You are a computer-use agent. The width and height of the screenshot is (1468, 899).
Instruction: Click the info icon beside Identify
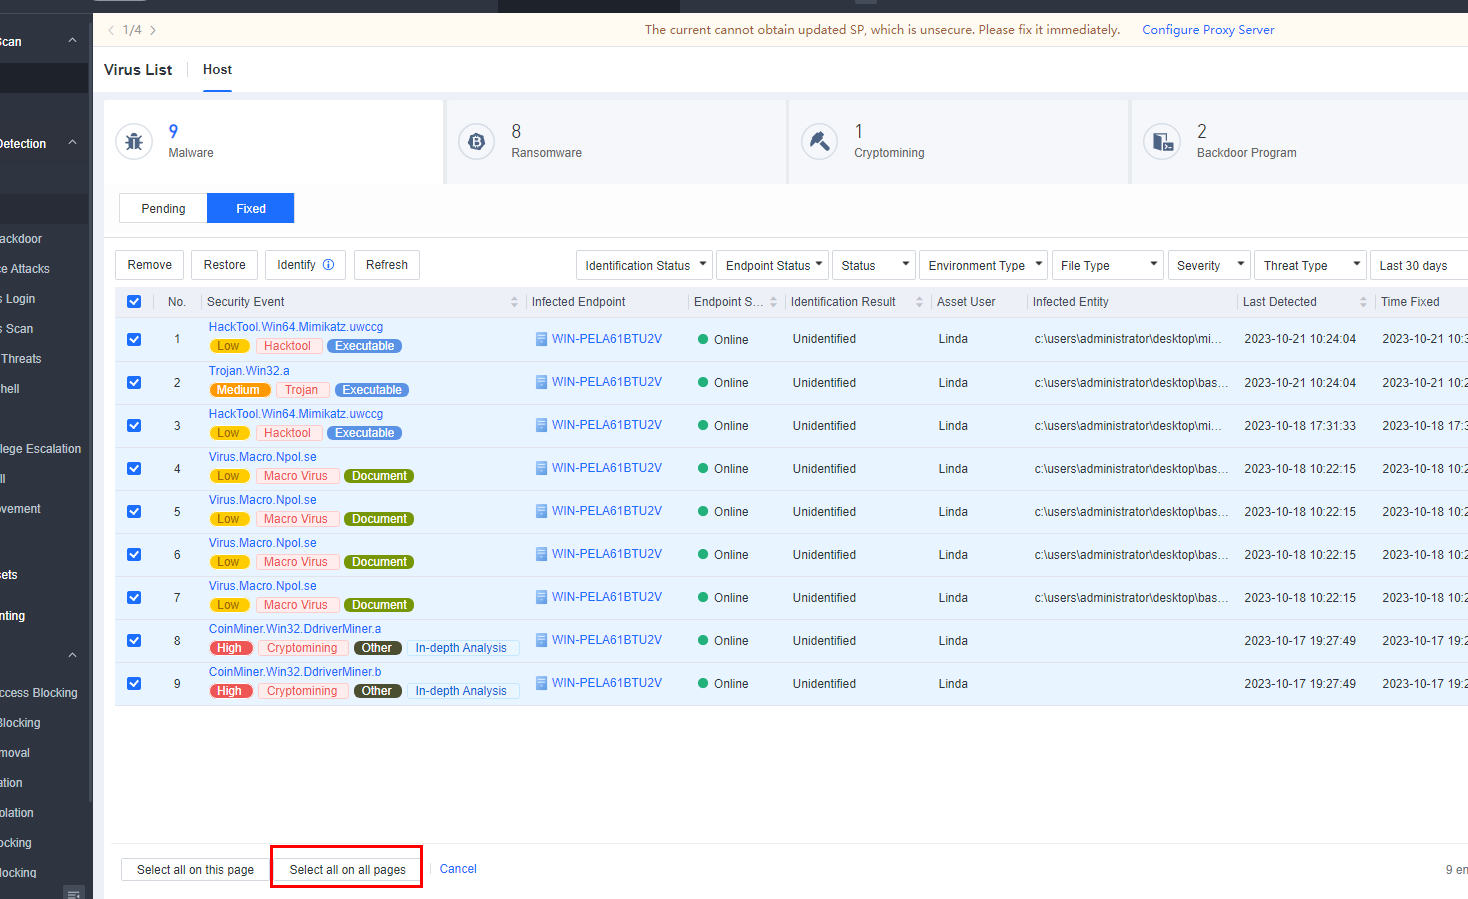[328, 265]
